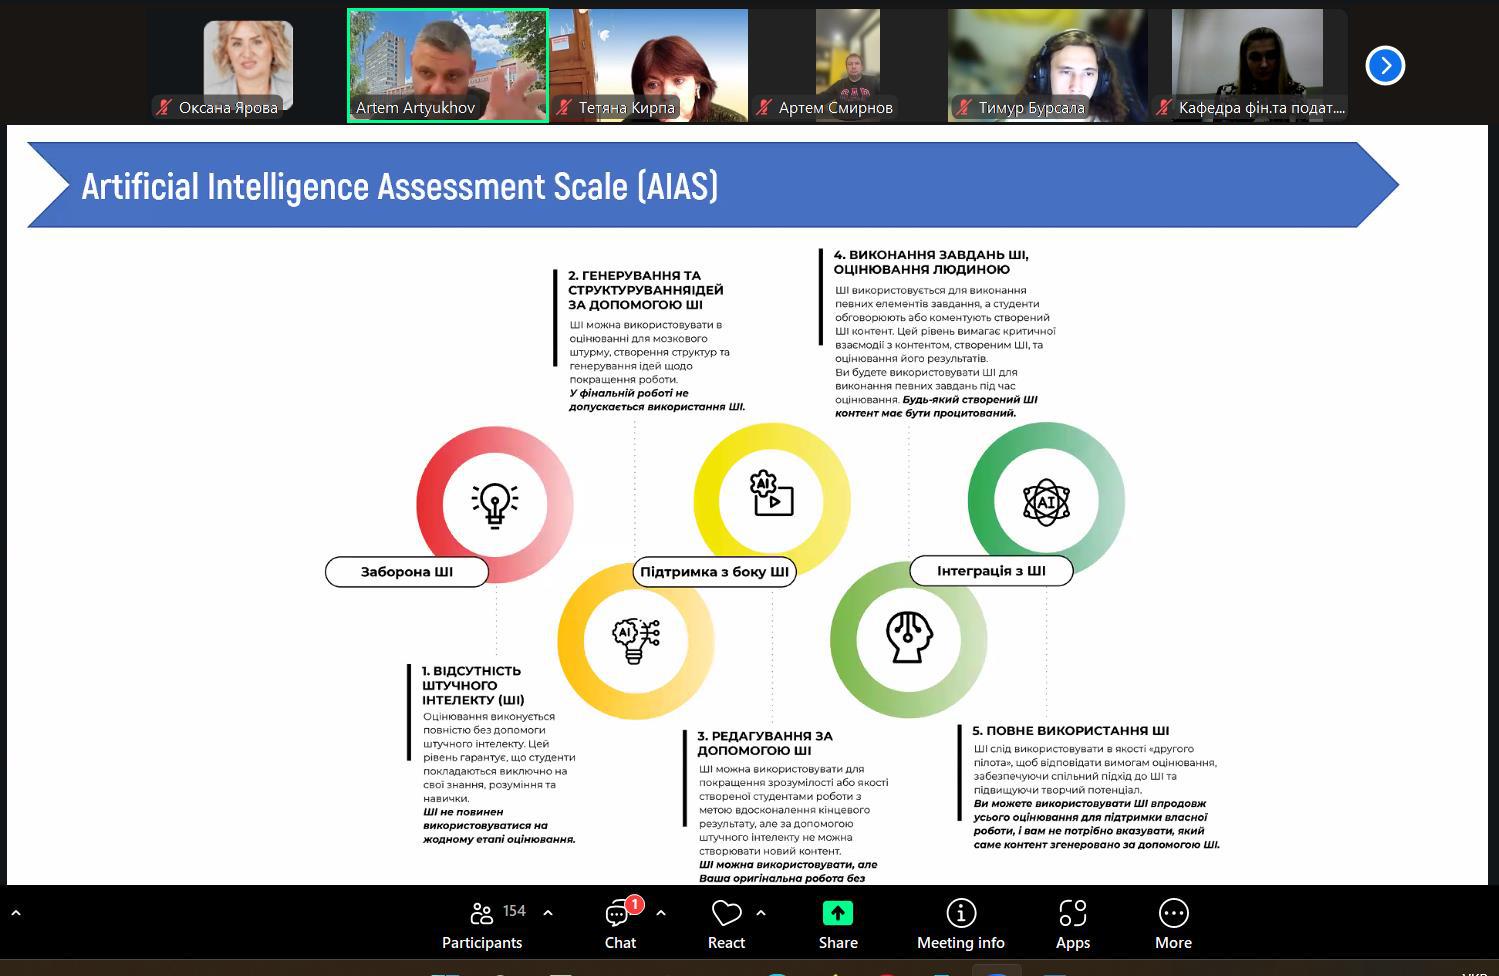This screenshot has width=1499, height=976.
Task: Click muted mic icon on Тимур Бурсала
Action: [x=964, y=107]
